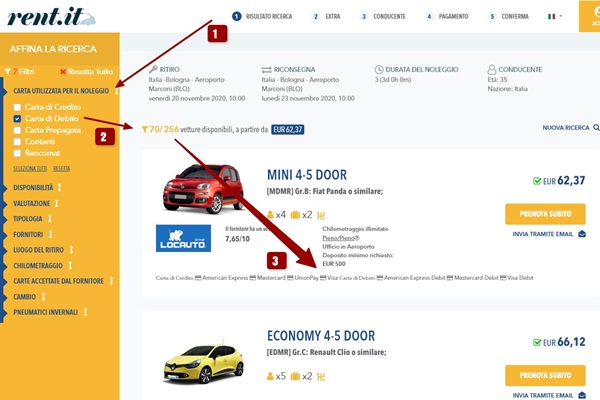Image resolution: width=600 pixels, height=400 pixels.
Task: Click green check beside EUR 62,37 price
Action: (537, 181)
